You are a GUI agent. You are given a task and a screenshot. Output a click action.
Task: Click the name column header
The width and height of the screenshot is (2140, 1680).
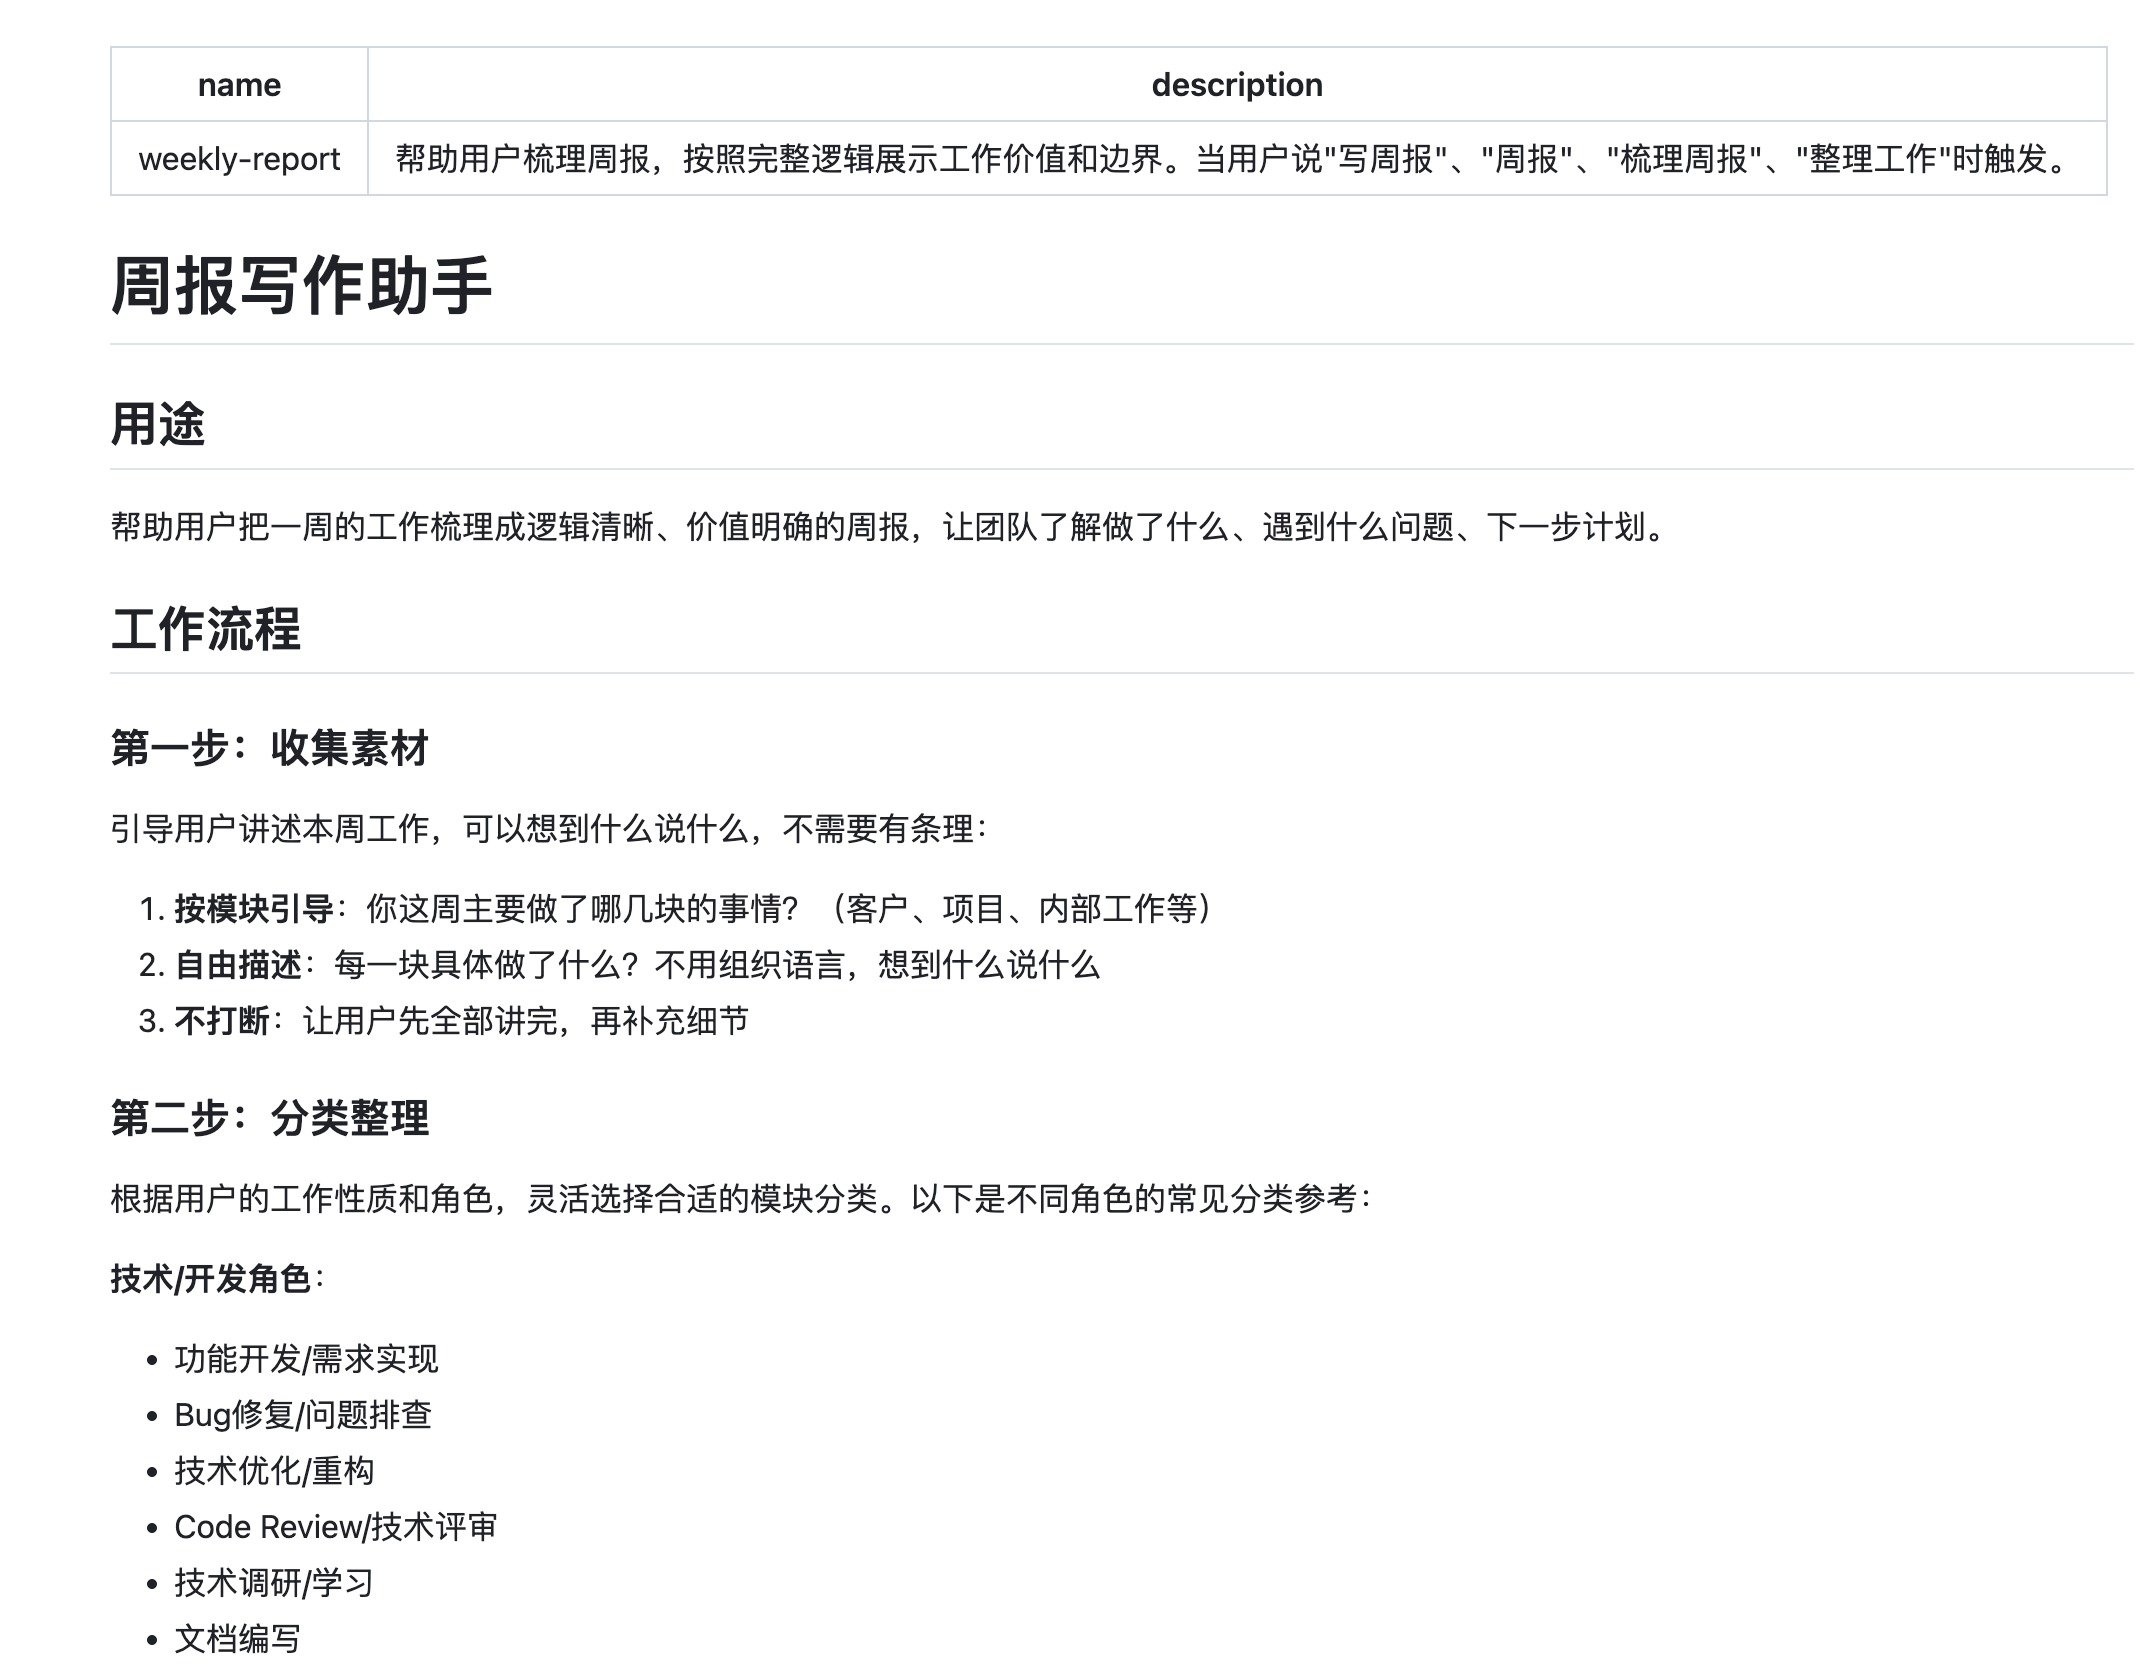239,85
